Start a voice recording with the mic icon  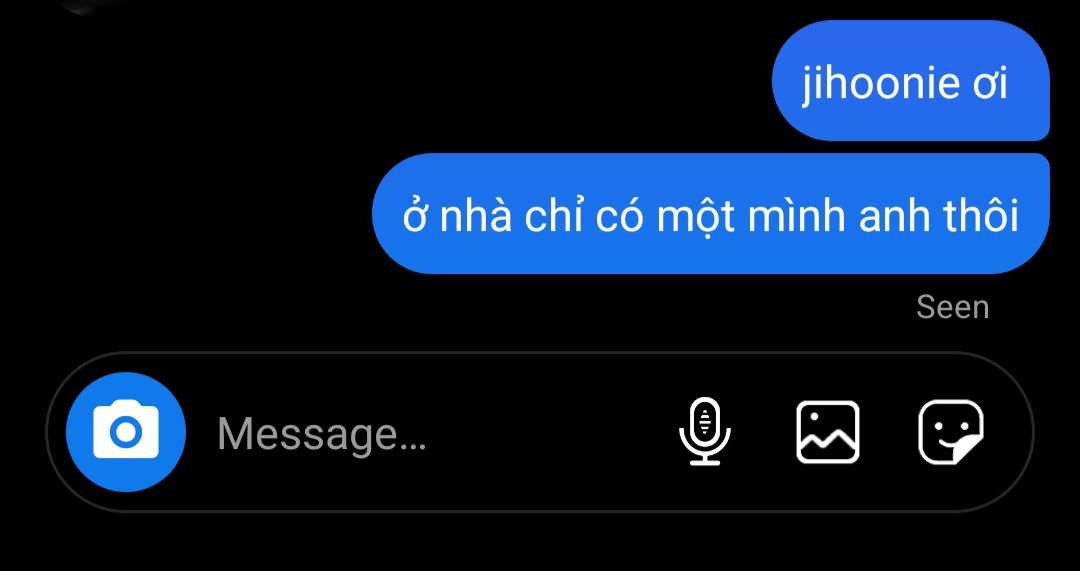coord(705,432)
